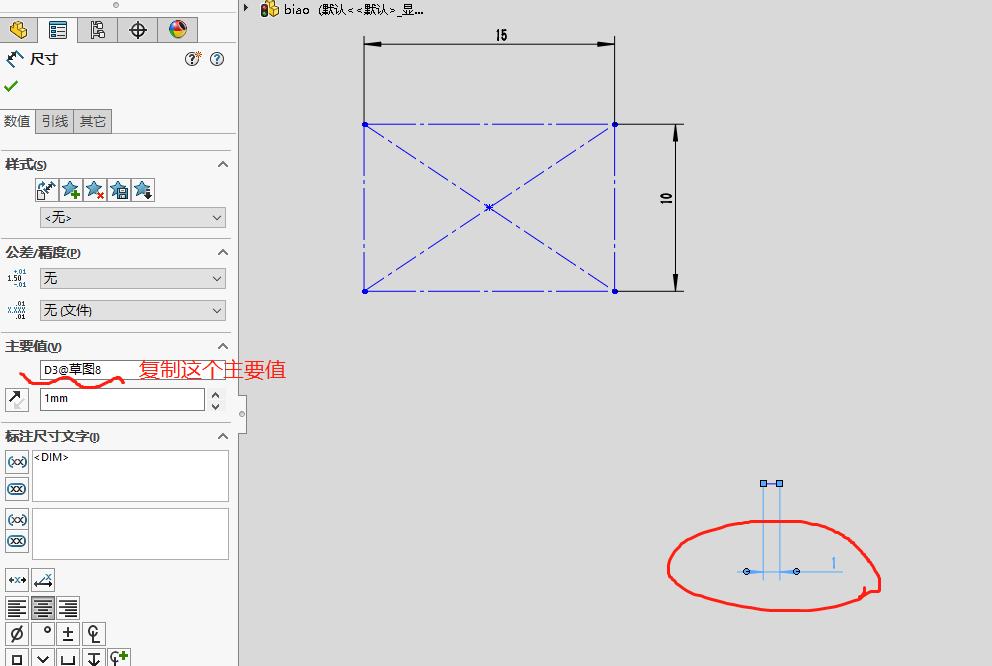
Task: Select the DisplayManager colored sphere icon
Action: click(x=177, y=30)
